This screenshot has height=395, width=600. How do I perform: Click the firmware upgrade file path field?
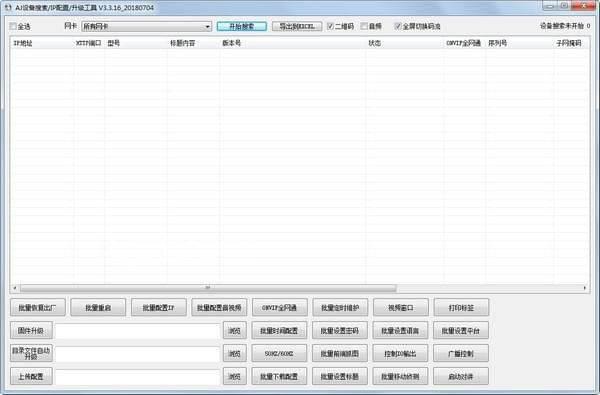(137, 331)
